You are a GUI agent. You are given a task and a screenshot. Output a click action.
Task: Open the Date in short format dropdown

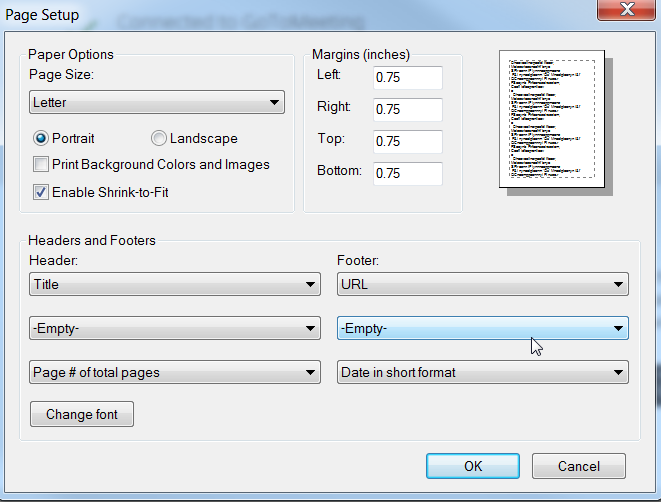coord(483,372)
